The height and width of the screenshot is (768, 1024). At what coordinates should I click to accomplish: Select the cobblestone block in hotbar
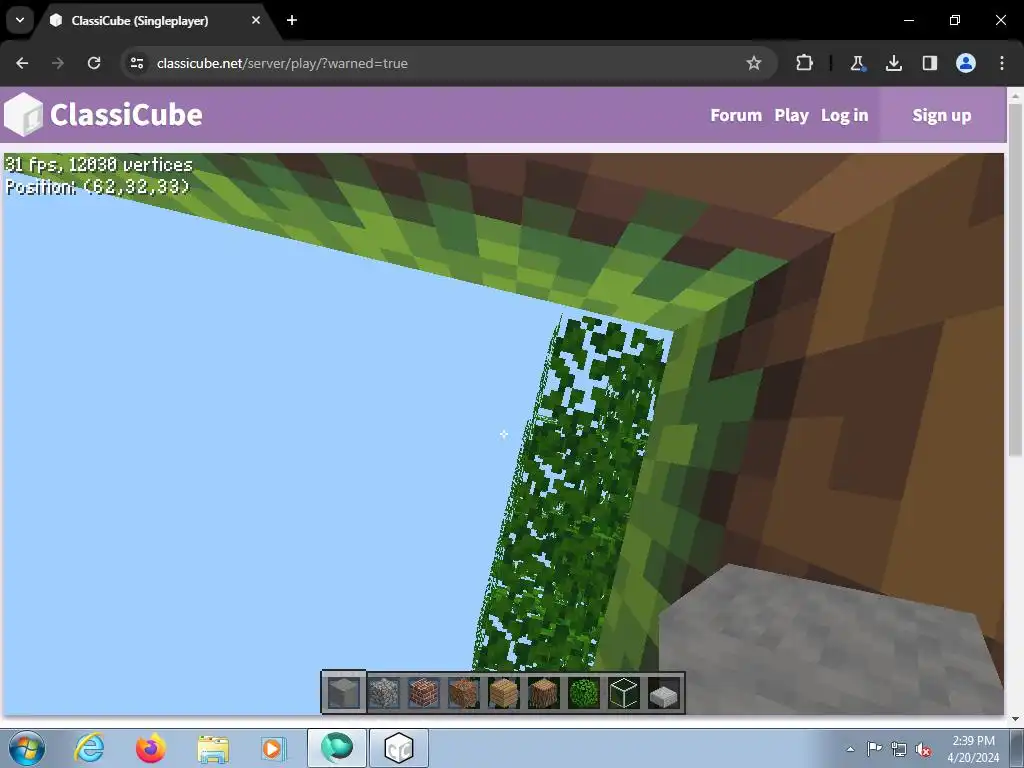coord(384,693)
